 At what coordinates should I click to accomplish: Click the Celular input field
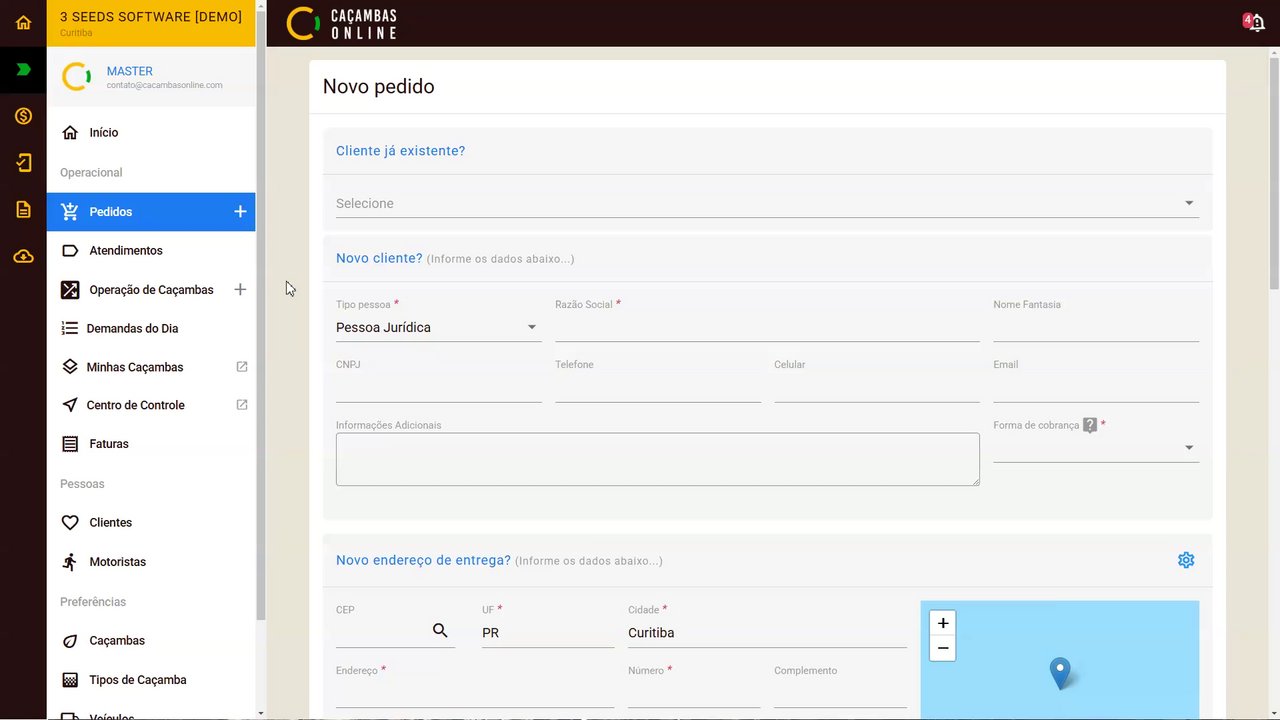tap(876, 388)
